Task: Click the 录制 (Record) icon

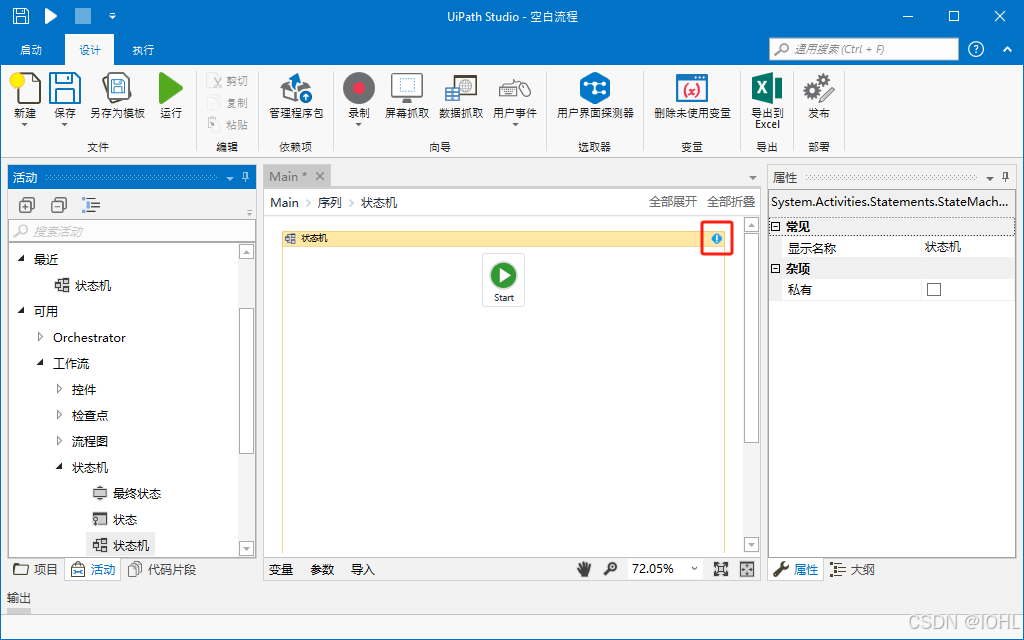Action: (x=359, y=88)
